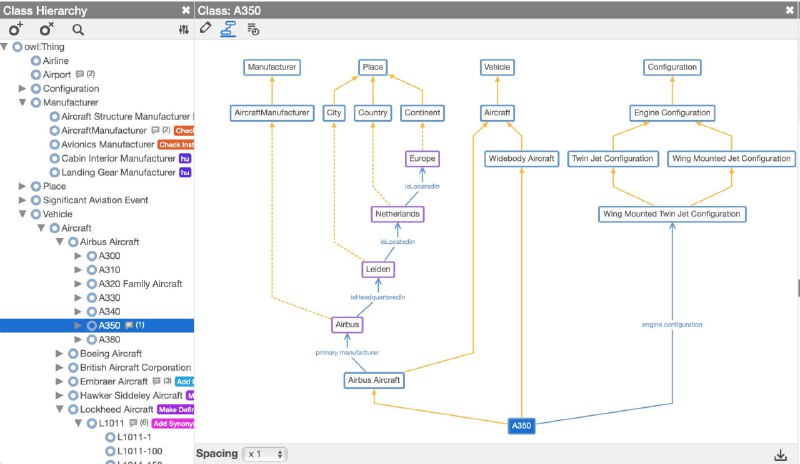The image size is (800, 464).
Task: Switch to the pencil edit view
Action: 205,28
